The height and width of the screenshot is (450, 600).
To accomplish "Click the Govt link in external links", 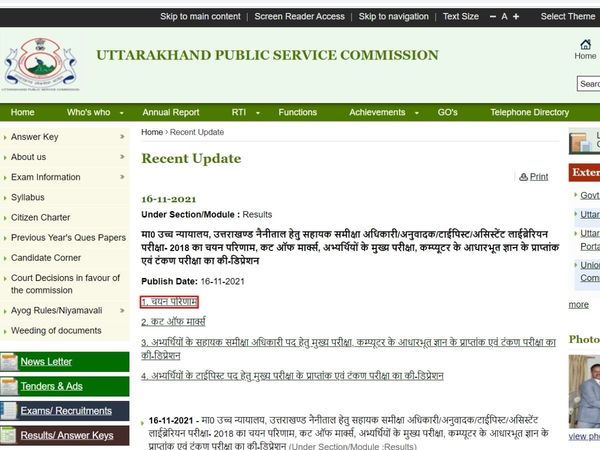I will (590, 195).
